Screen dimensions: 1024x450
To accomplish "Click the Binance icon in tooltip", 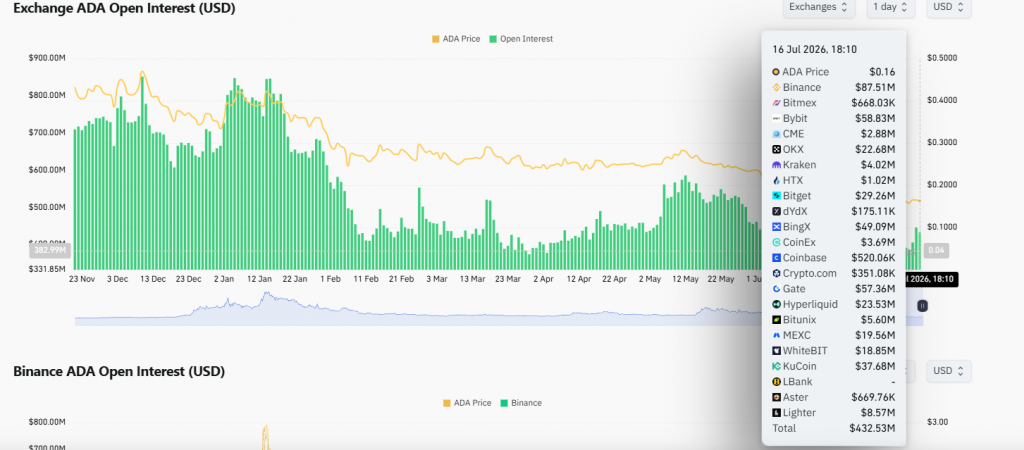I will tap(776, 88).
